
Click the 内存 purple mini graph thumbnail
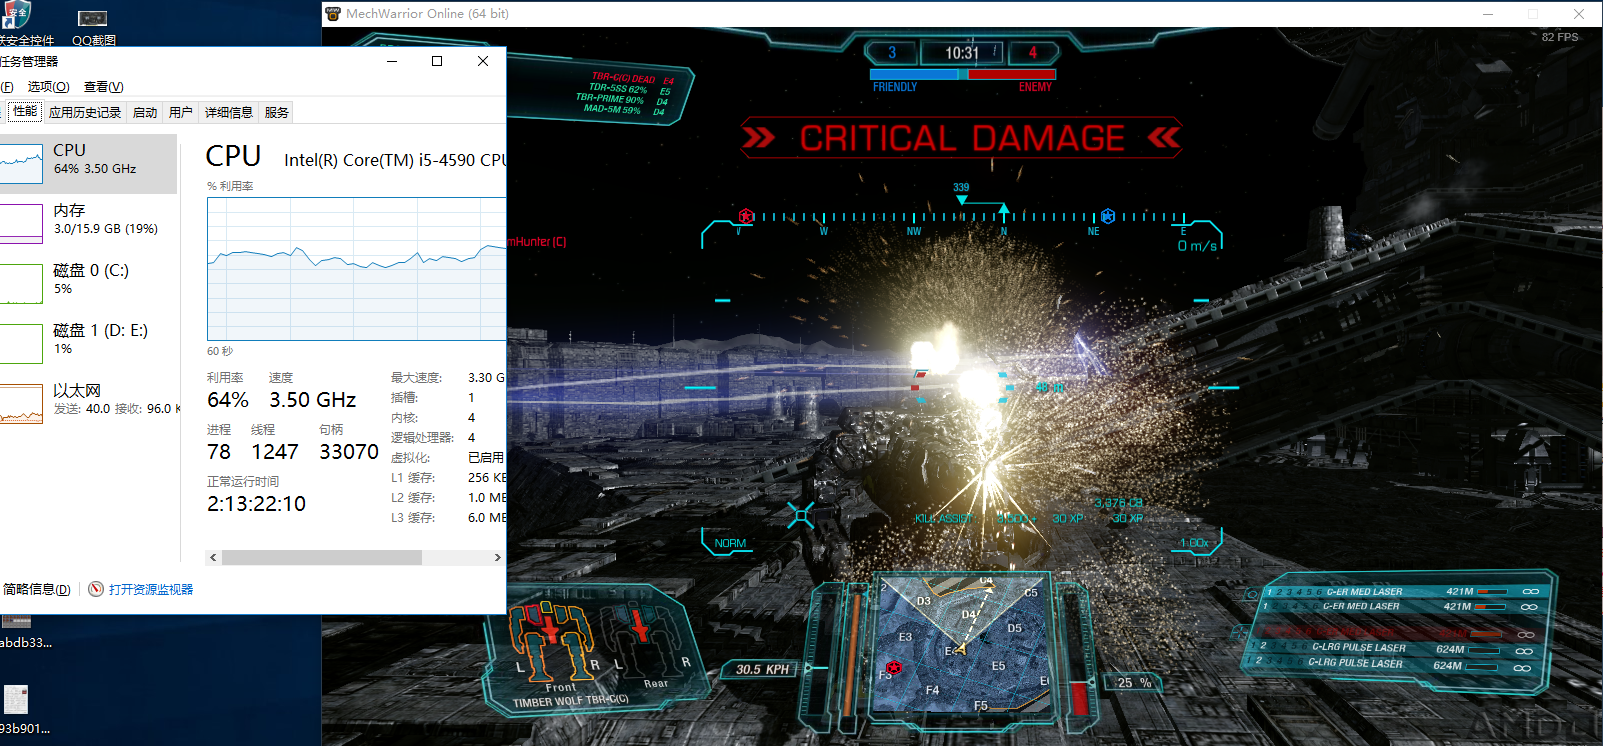[x=21, y=224]
